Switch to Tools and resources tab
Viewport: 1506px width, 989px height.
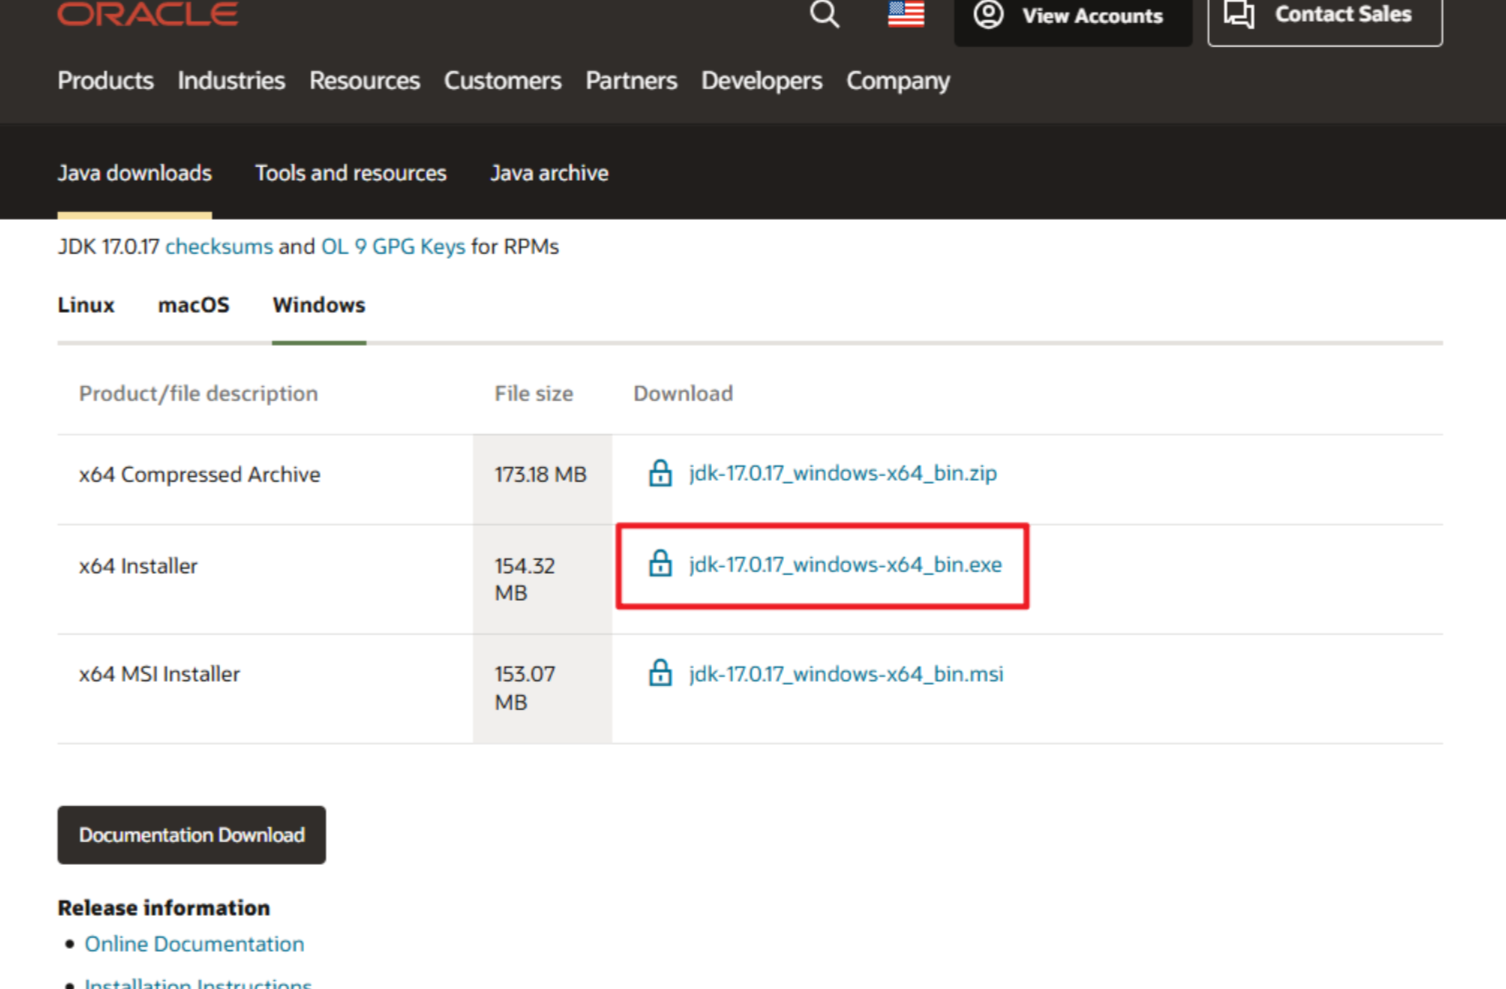pyautogui.click(x=351, y=173)
